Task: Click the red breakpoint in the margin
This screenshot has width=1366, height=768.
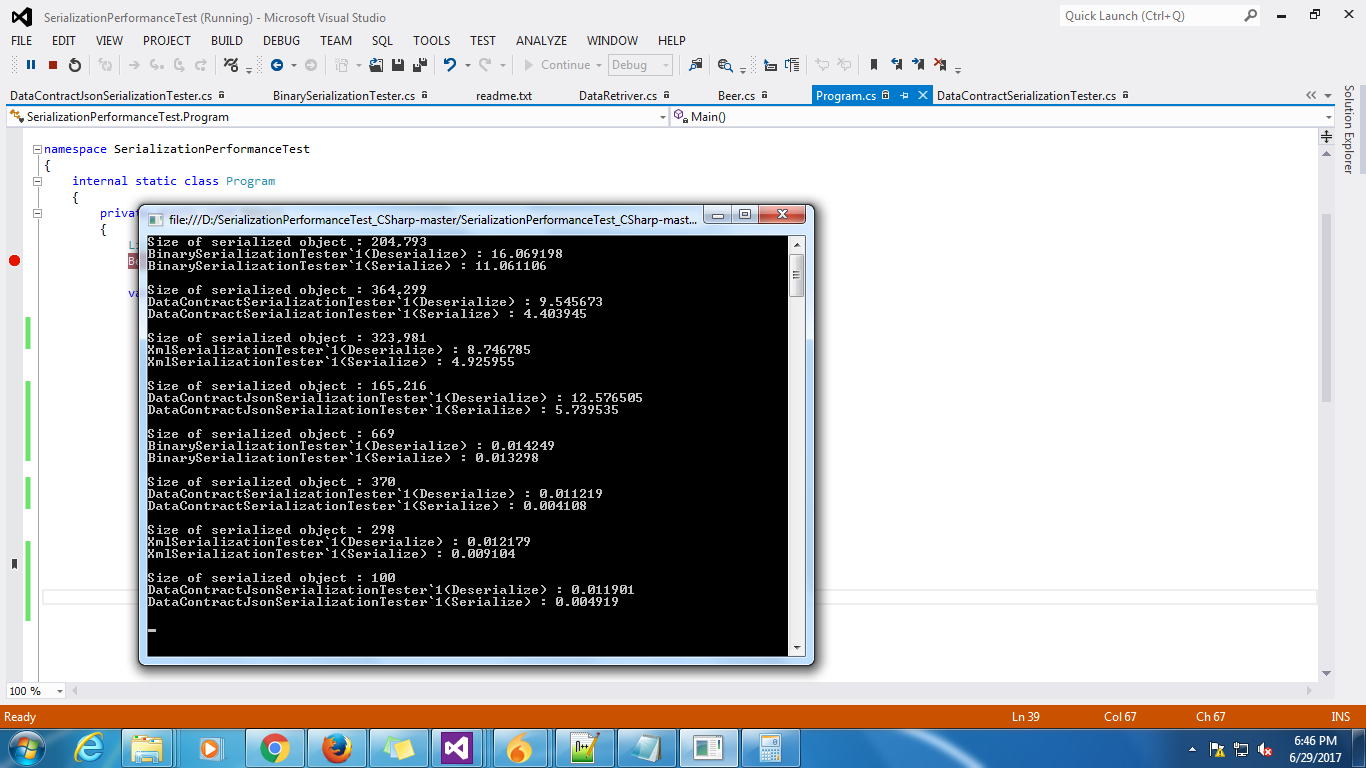Action: coord(14,261)
